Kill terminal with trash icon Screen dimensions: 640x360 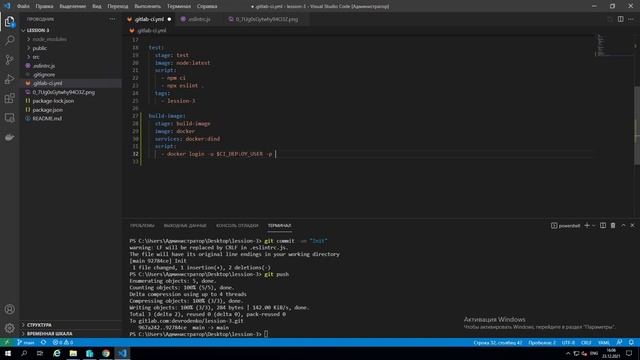coord(613,225)
